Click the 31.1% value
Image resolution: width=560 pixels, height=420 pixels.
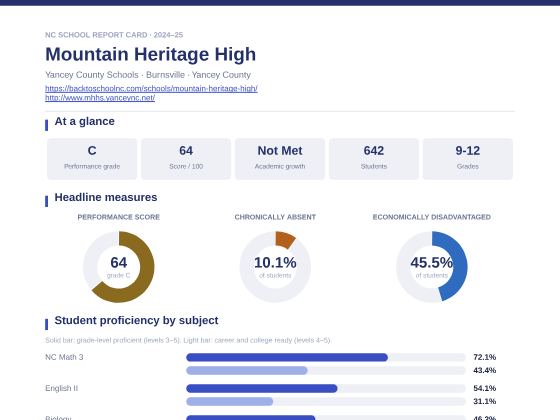485,401
